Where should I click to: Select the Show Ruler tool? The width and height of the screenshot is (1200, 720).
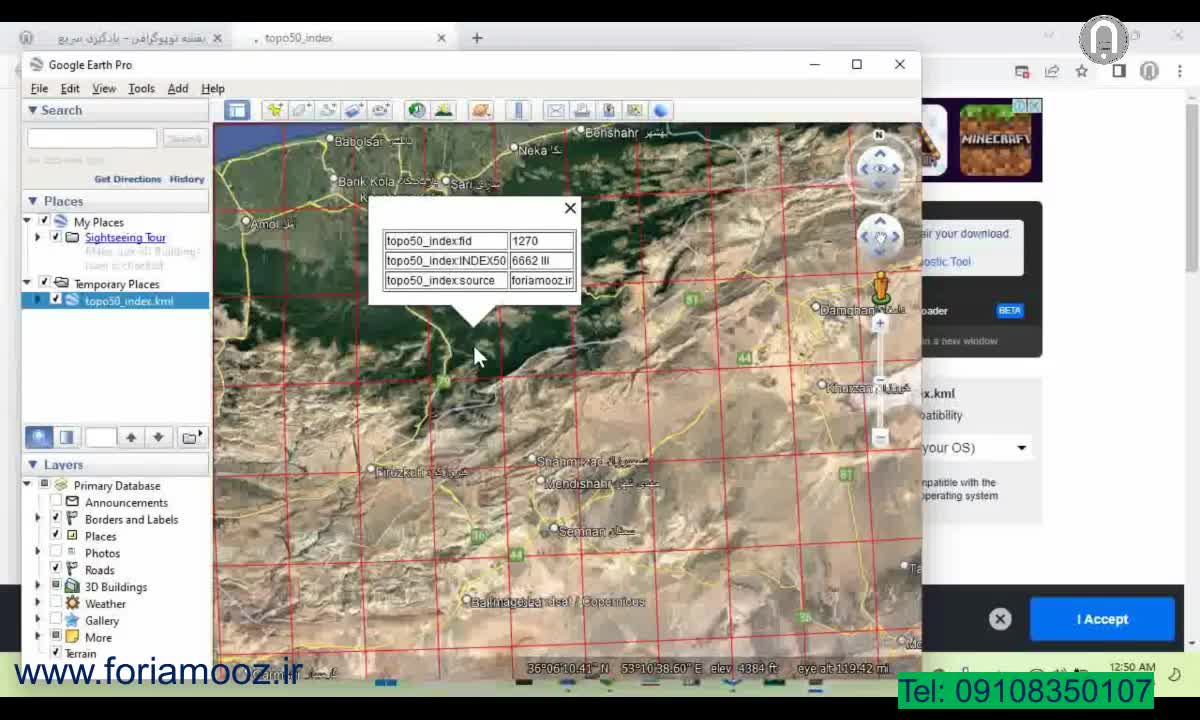point(518,111)
